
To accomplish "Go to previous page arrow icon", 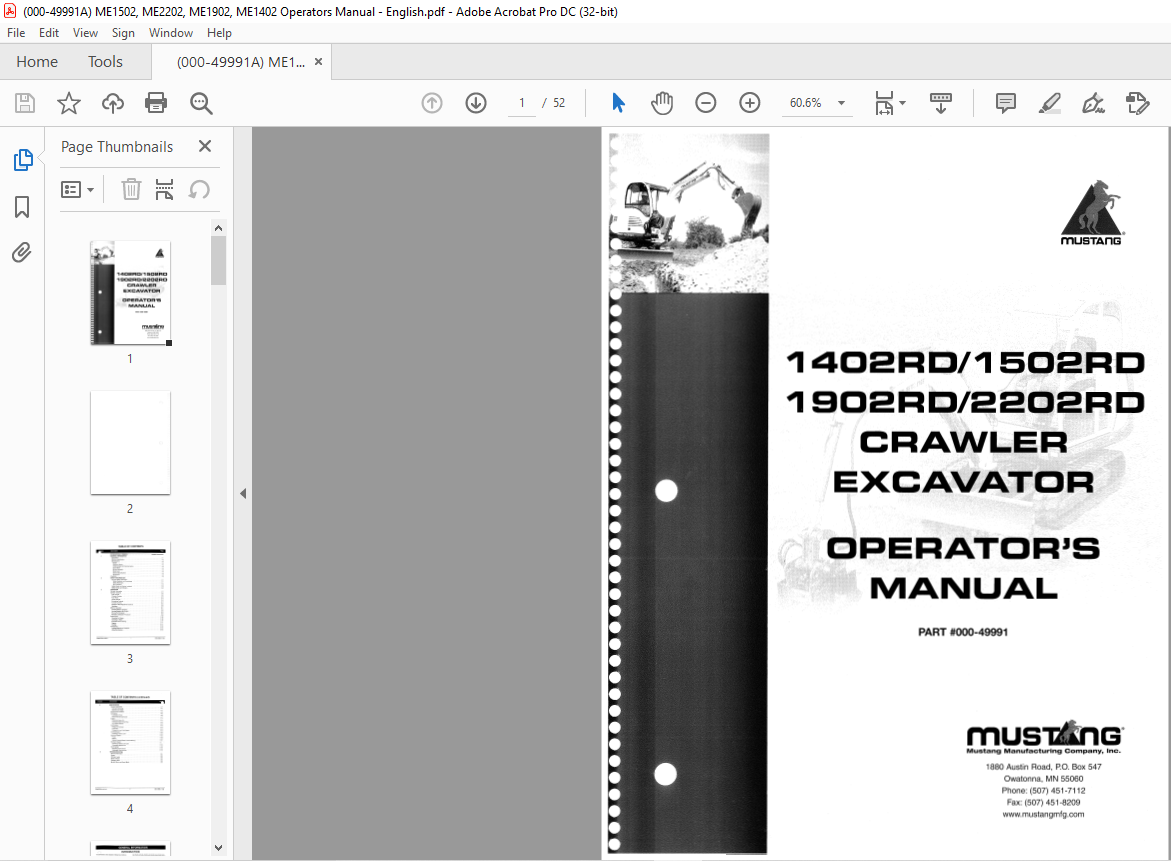I will (432, 103).
